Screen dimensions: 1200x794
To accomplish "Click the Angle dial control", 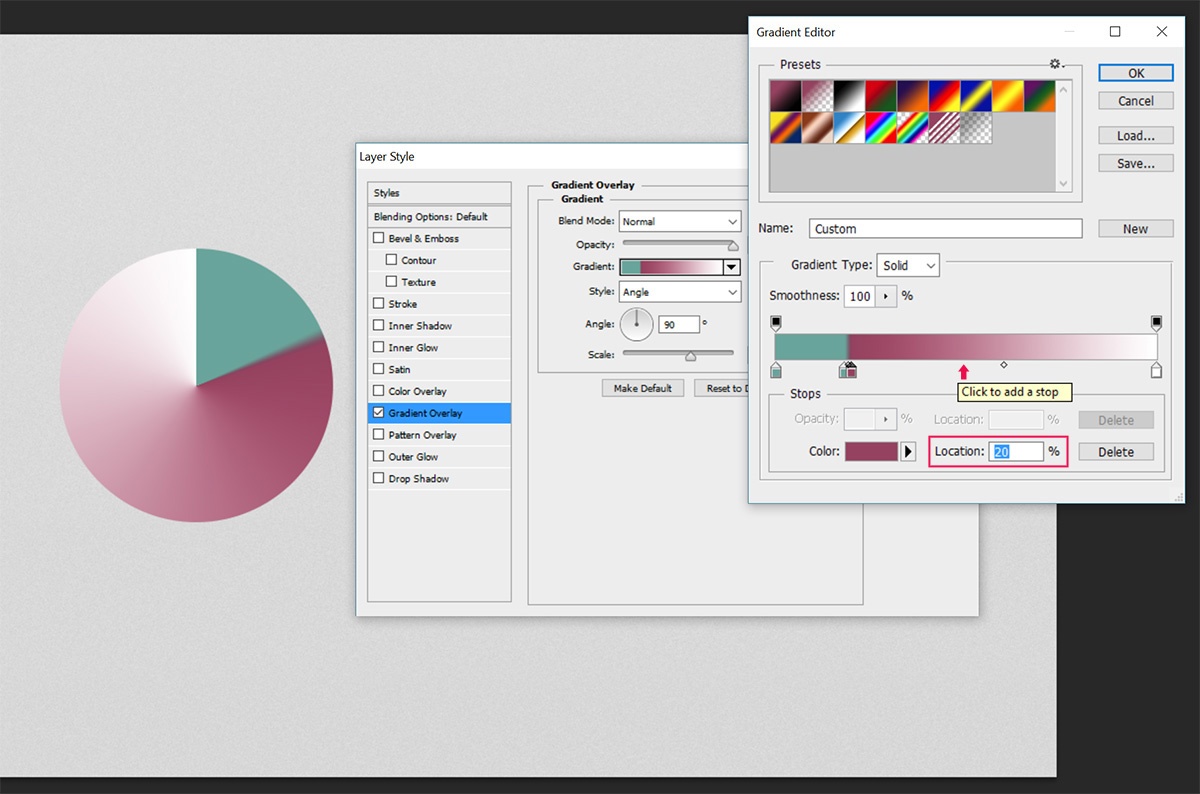I will 636,324.
